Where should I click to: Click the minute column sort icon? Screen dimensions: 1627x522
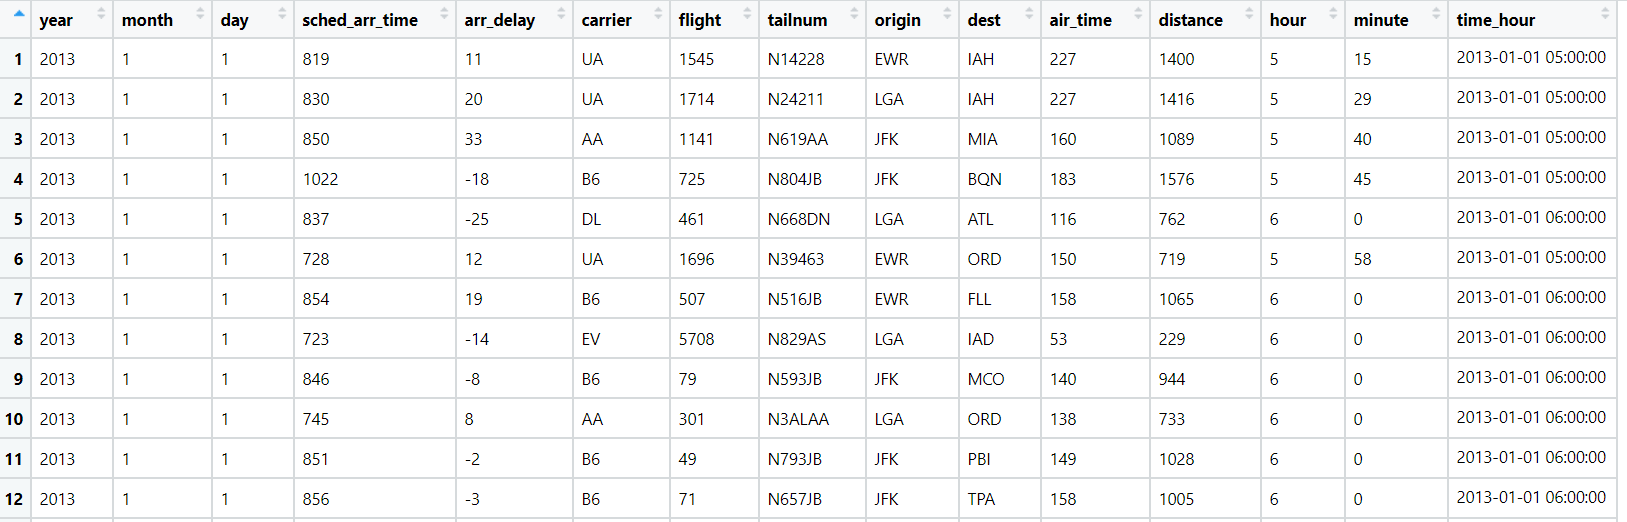1436,14
